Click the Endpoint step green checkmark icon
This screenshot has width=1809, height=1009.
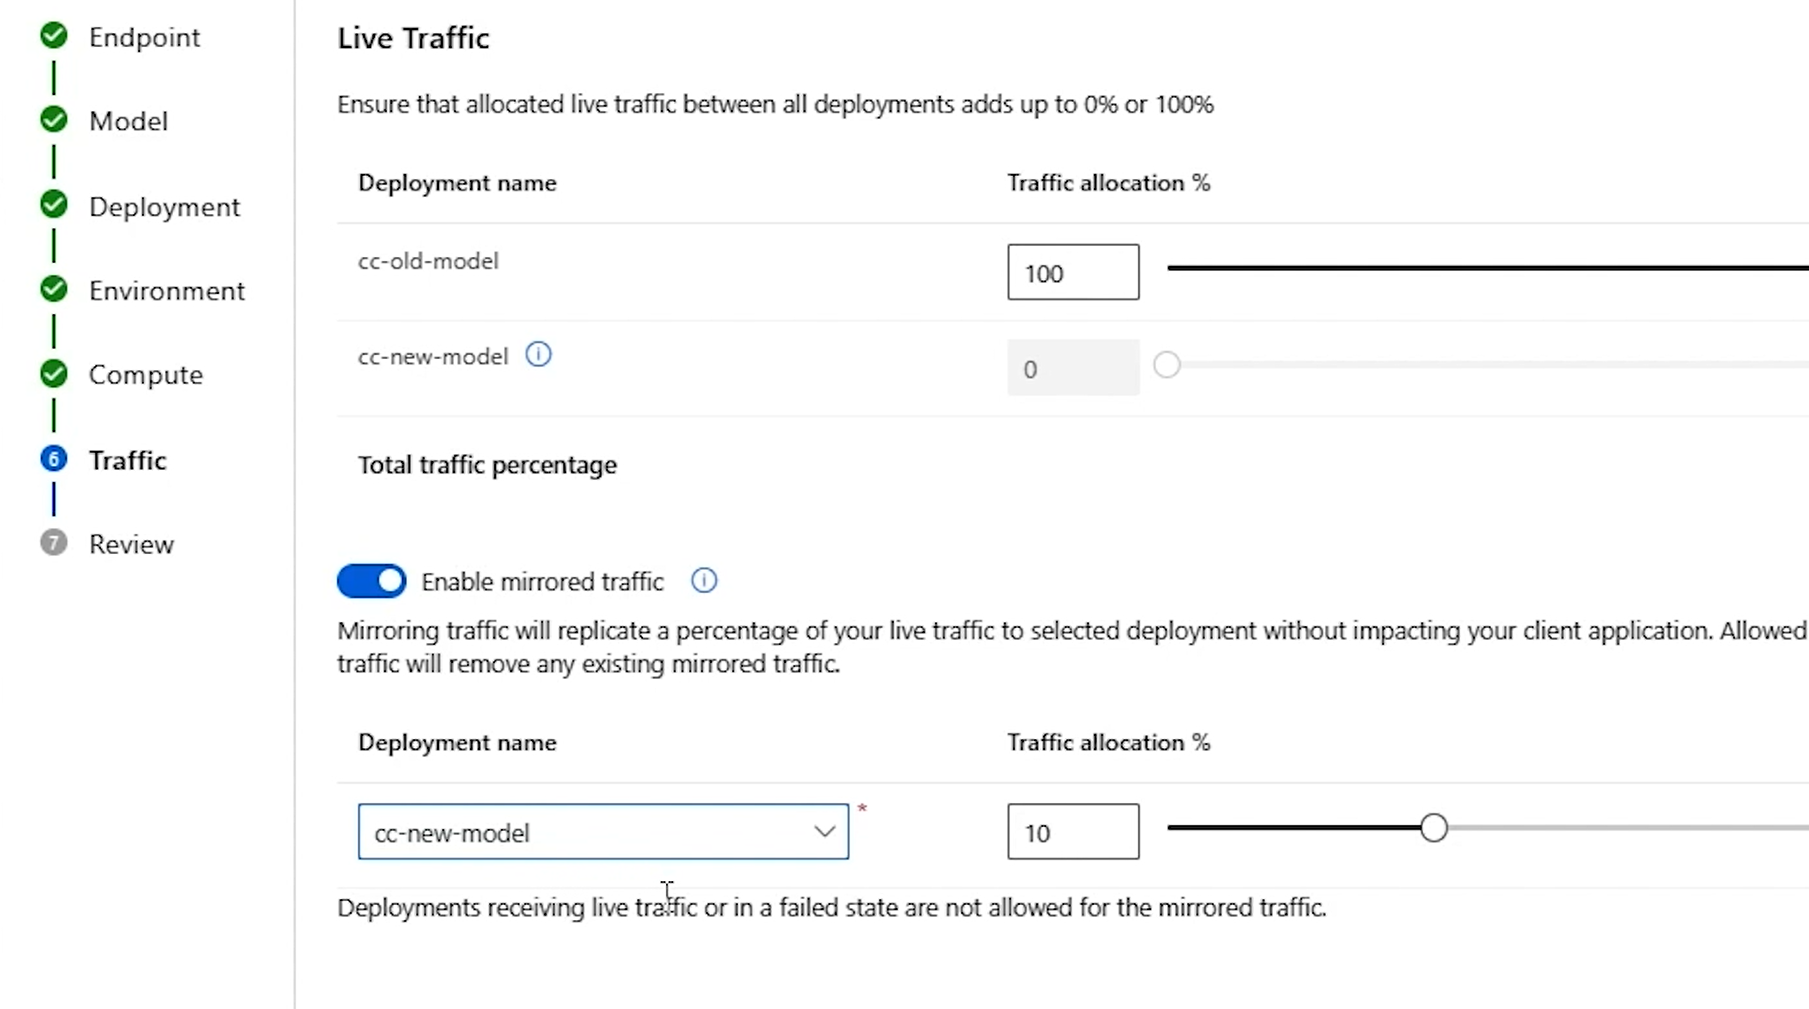[x=54, y=36]
